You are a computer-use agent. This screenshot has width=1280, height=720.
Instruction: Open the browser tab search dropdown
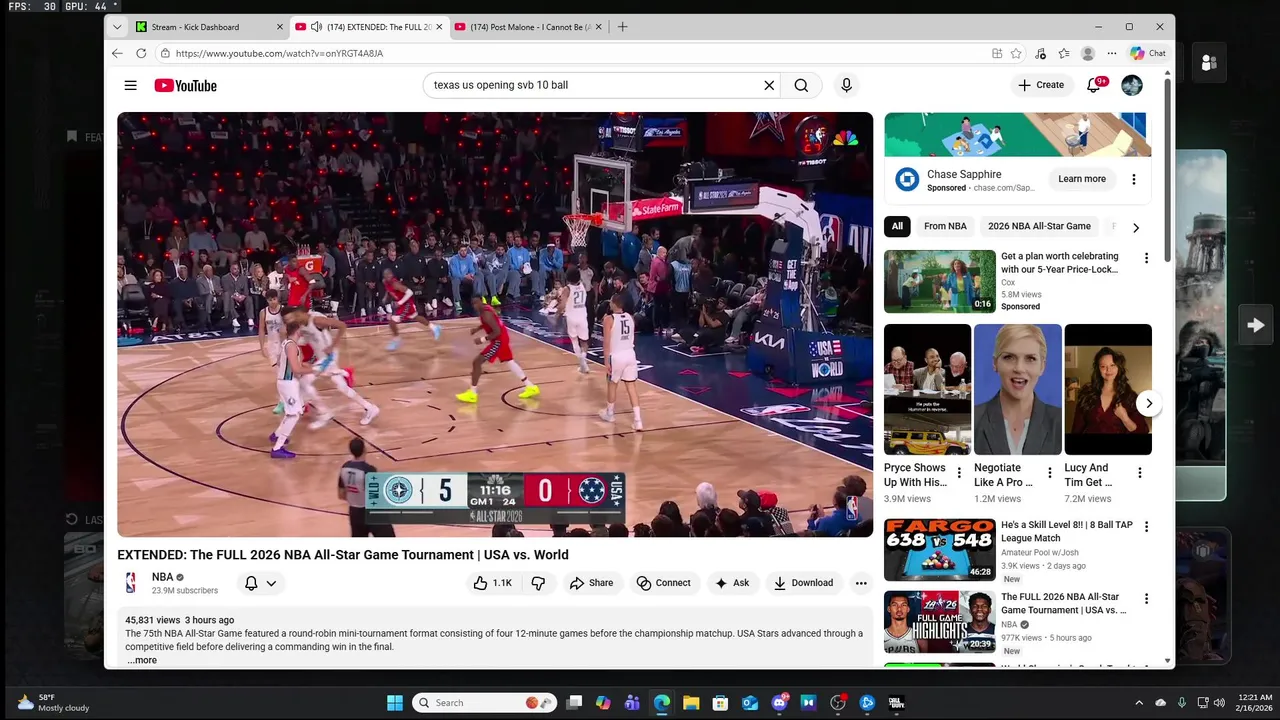click(x=117, y=27)
